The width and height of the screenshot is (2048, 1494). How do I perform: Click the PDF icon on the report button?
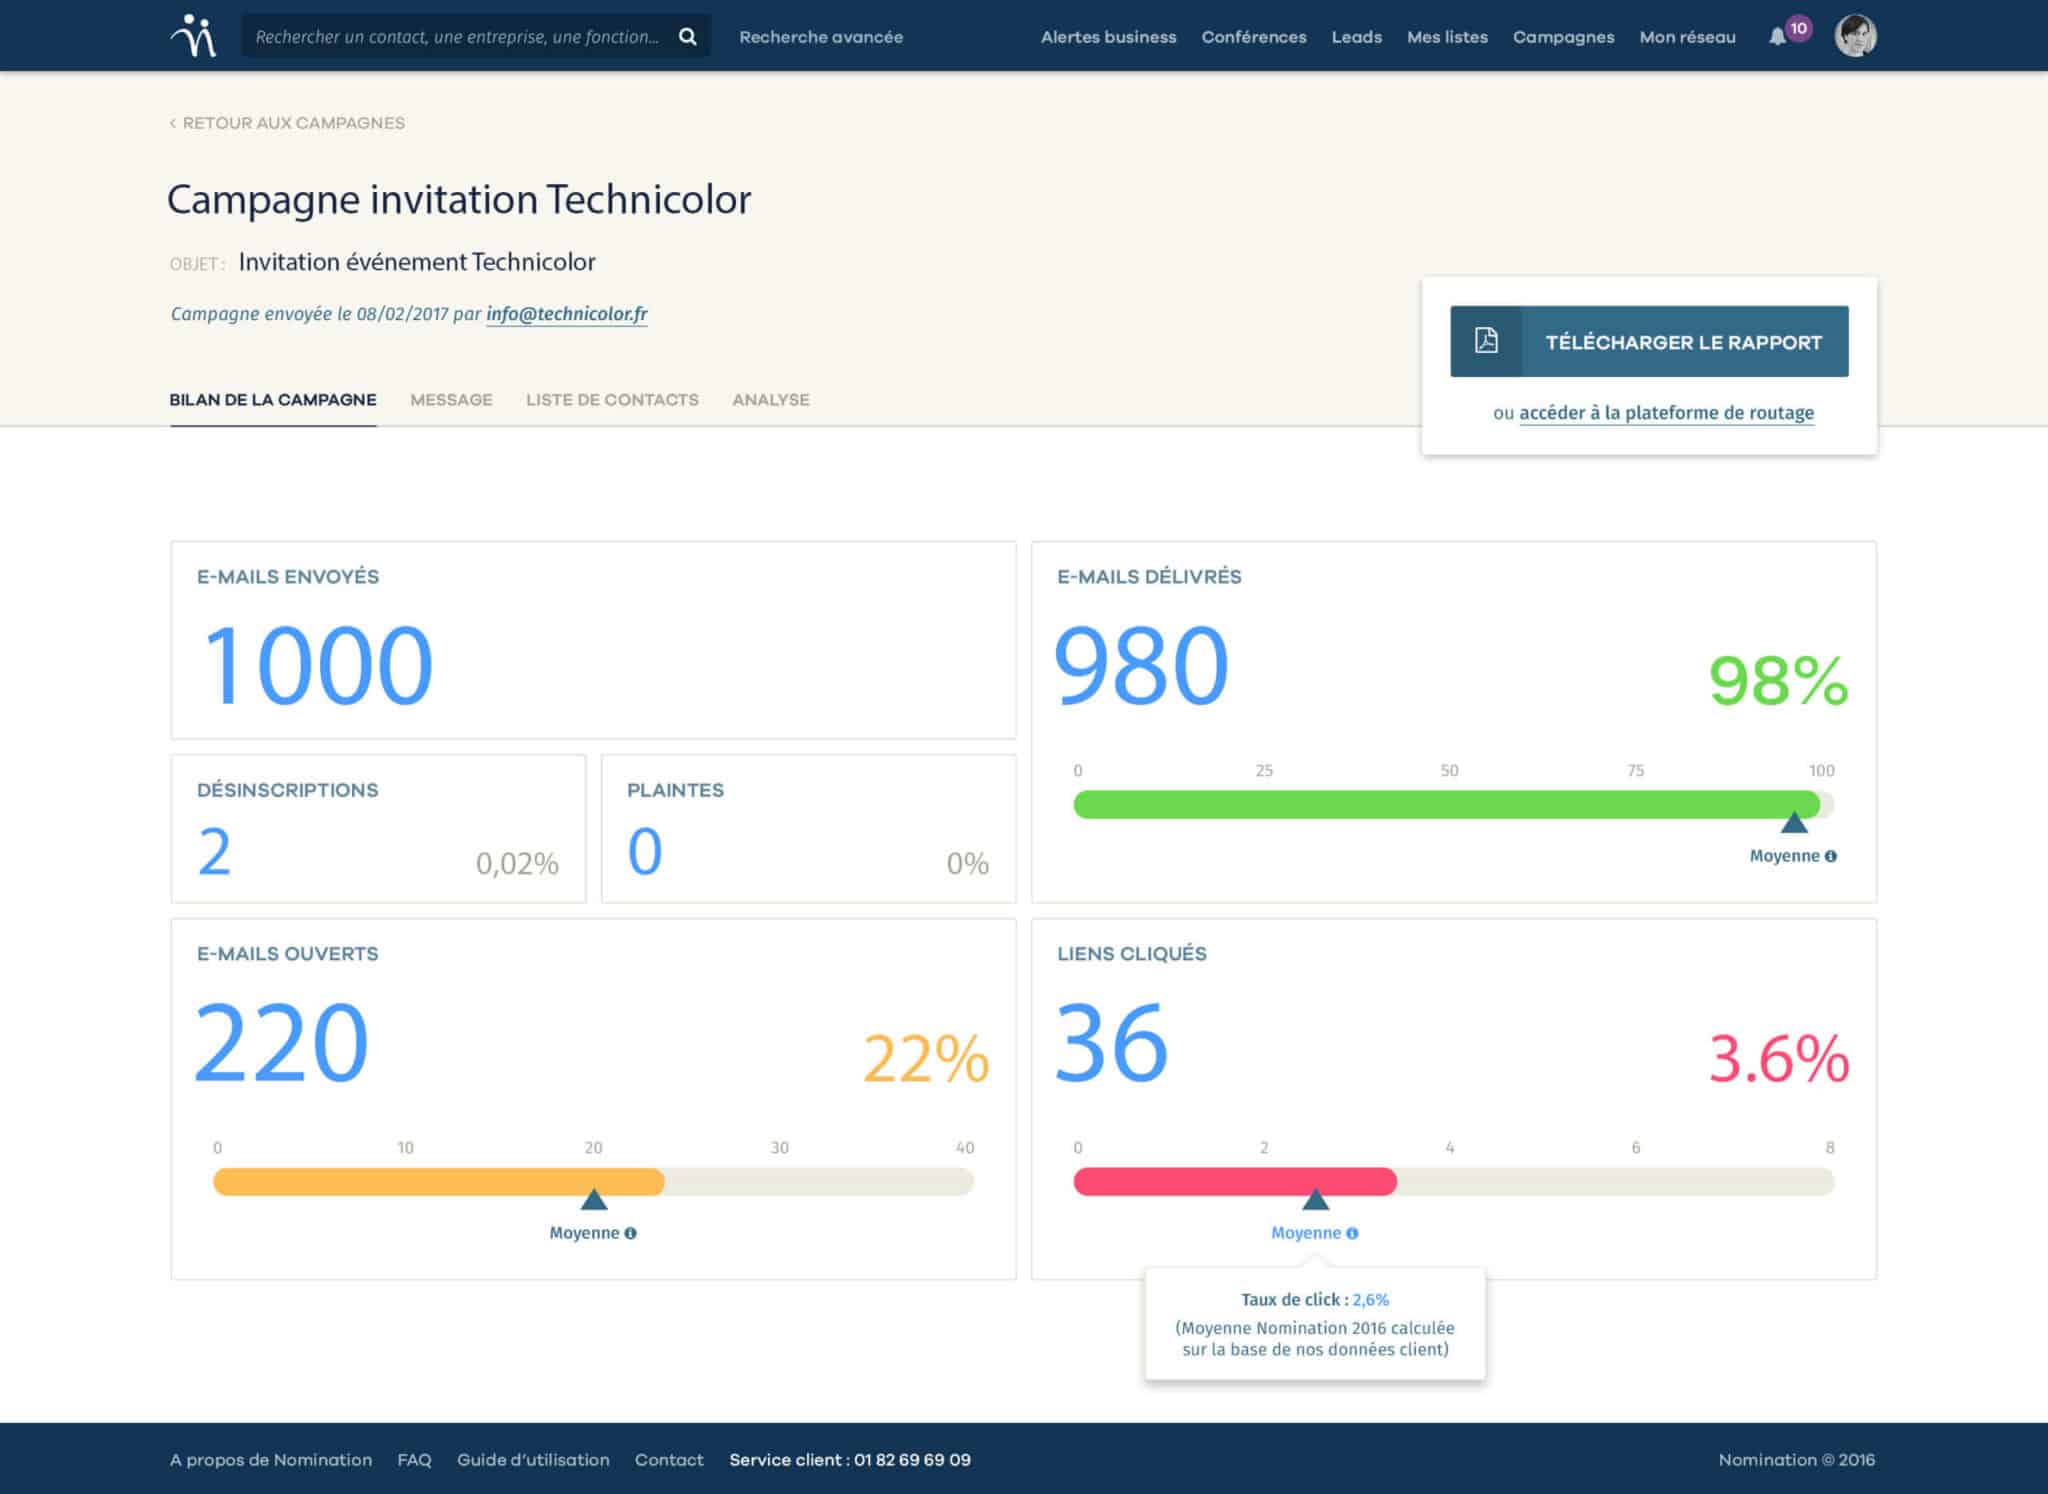1486,341
